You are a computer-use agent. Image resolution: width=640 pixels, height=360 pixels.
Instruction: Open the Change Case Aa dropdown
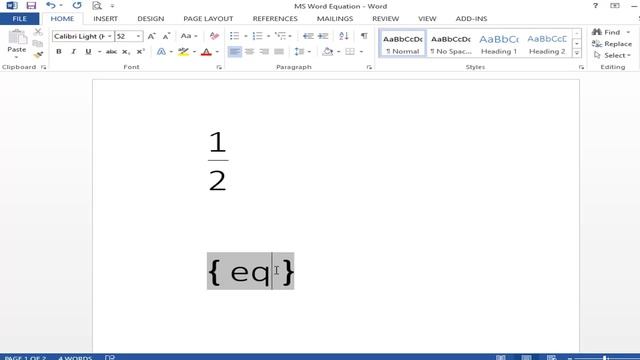click(x=189, y=36)
